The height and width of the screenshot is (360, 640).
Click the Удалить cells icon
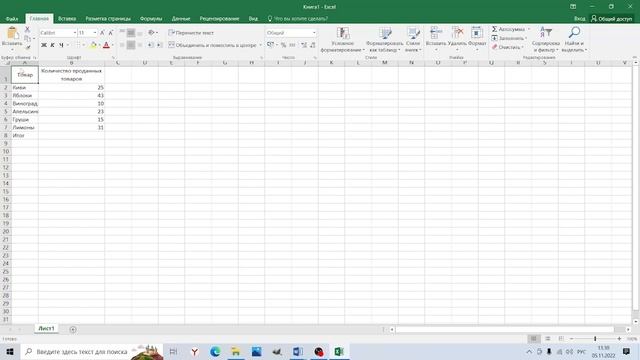(x=457, y=33)
